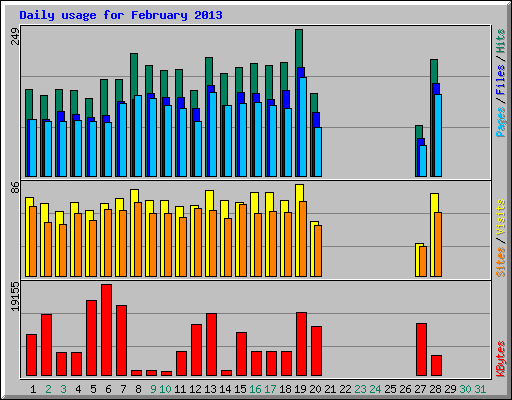Click day label '30' on the x-axis

[x=465, y=389]
